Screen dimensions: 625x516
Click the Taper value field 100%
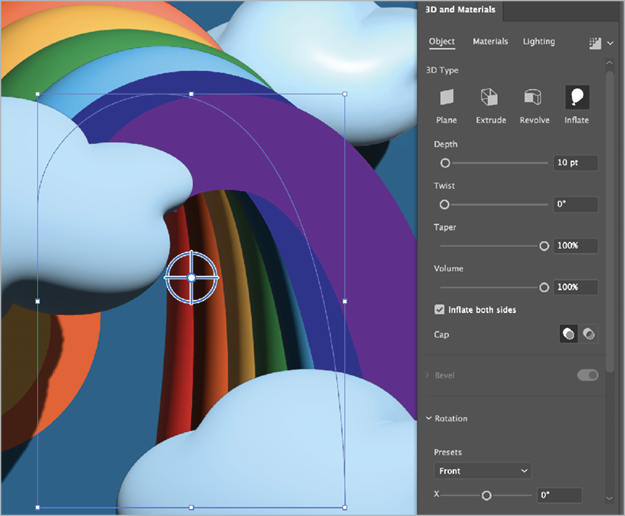(576, 245)
